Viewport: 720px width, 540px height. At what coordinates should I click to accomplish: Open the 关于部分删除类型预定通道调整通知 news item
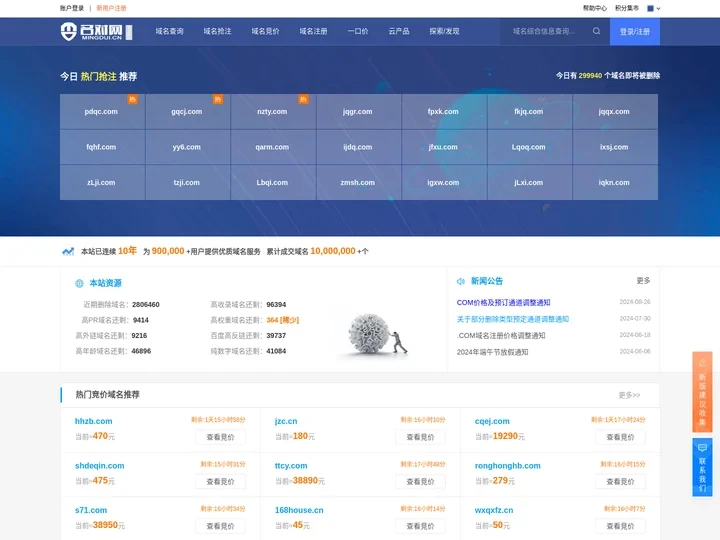tap(512, 319)
